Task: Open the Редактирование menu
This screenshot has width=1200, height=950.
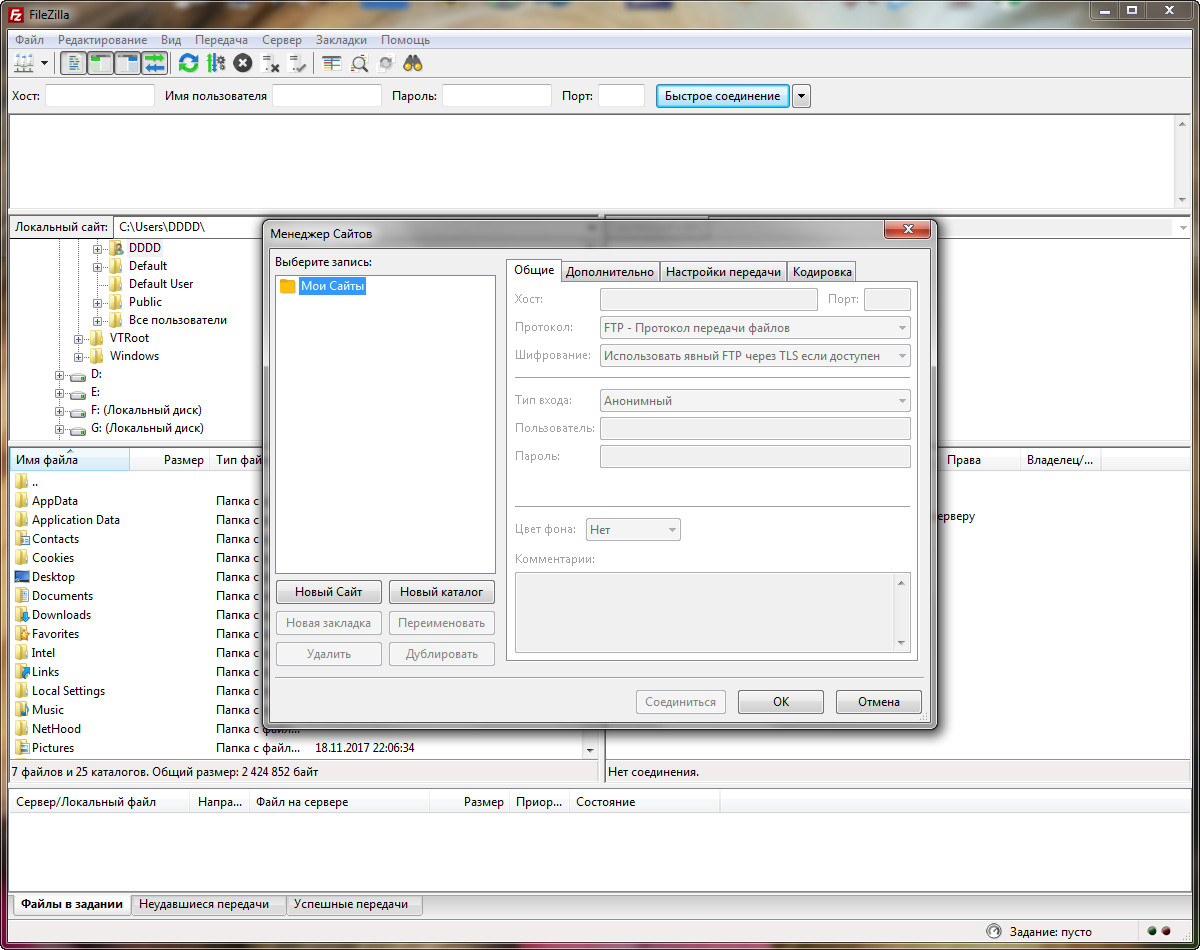Action: tap(102, 40)
